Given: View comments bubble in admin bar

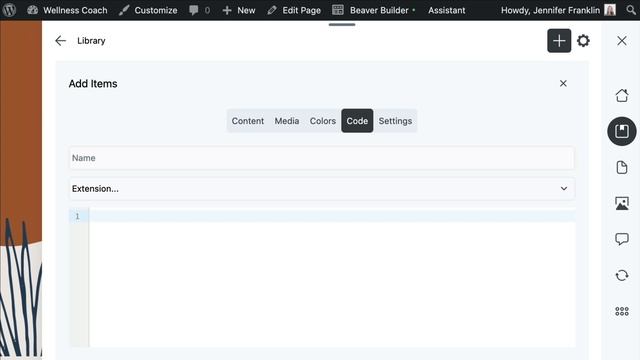Looking at the screenshot, I should (200, 10).
